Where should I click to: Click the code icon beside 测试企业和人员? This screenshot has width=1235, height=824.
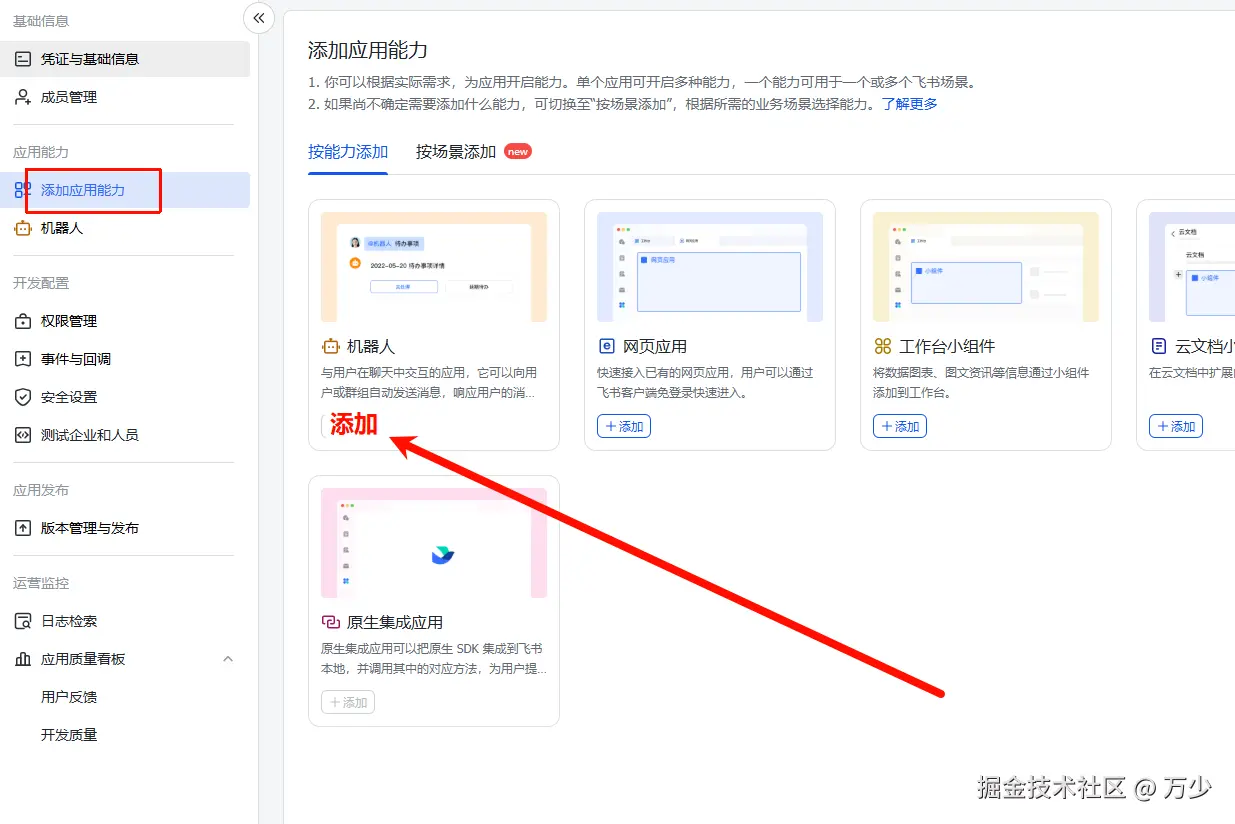click(23, 435)
